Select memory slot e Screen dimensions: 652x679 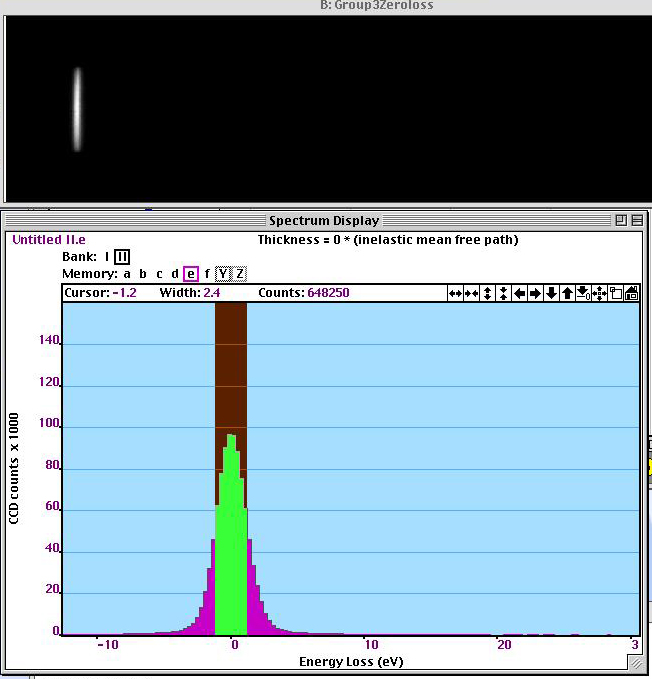[x=191, y=274]
